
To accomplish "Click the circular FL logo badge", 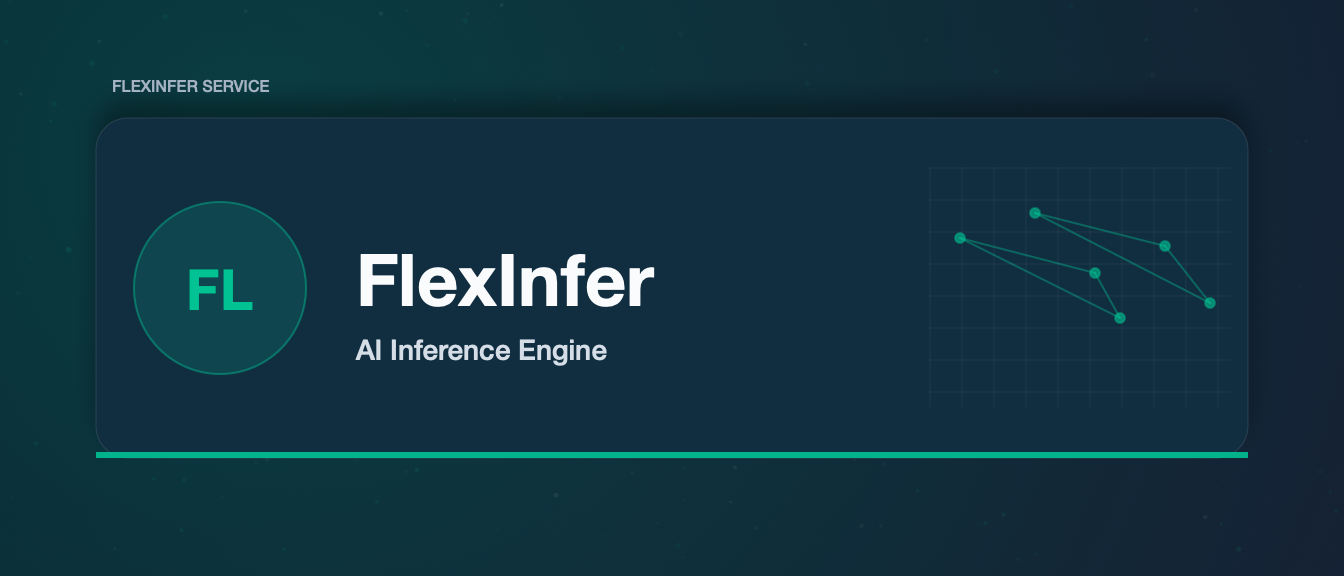I will (x=220, y=288).
